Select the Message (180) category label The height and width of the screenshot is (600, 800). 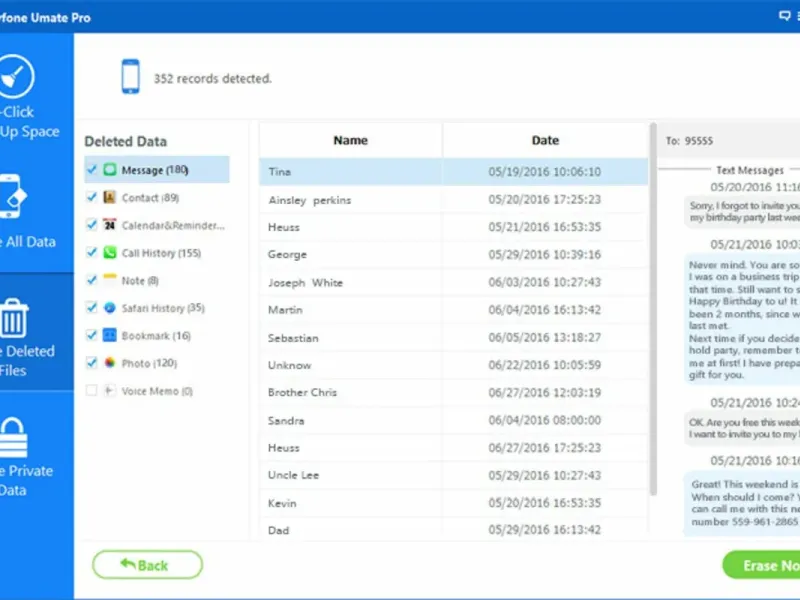[x=155, y=170]
